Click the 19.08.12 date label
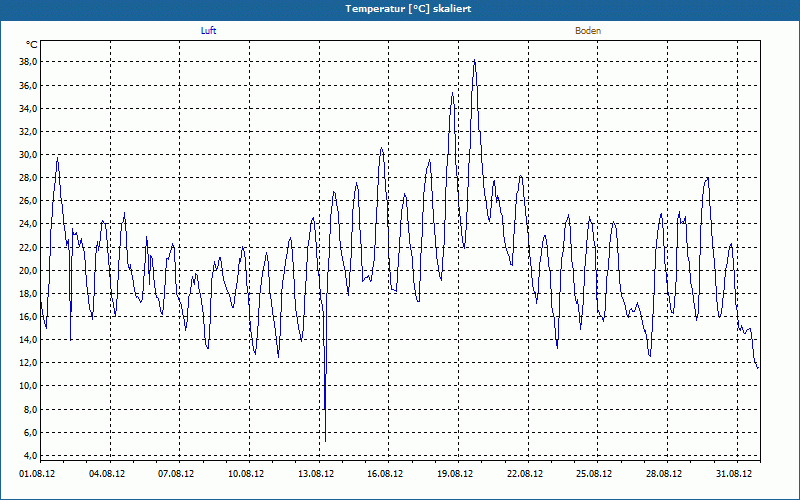Image resolution: width=800 pixels, height=500 pixels. coord(455,473)
